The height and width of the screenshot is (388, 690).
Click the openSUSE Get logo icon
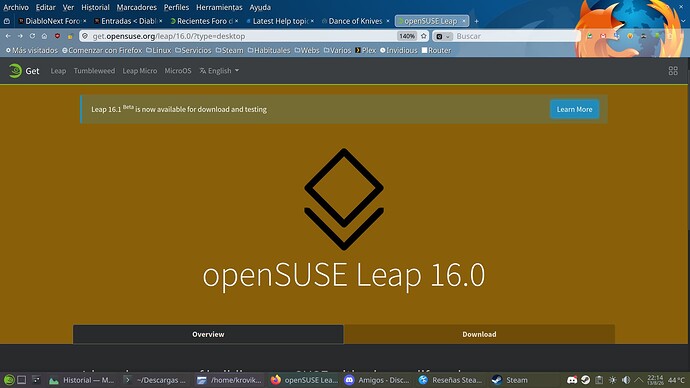(15, 71)
